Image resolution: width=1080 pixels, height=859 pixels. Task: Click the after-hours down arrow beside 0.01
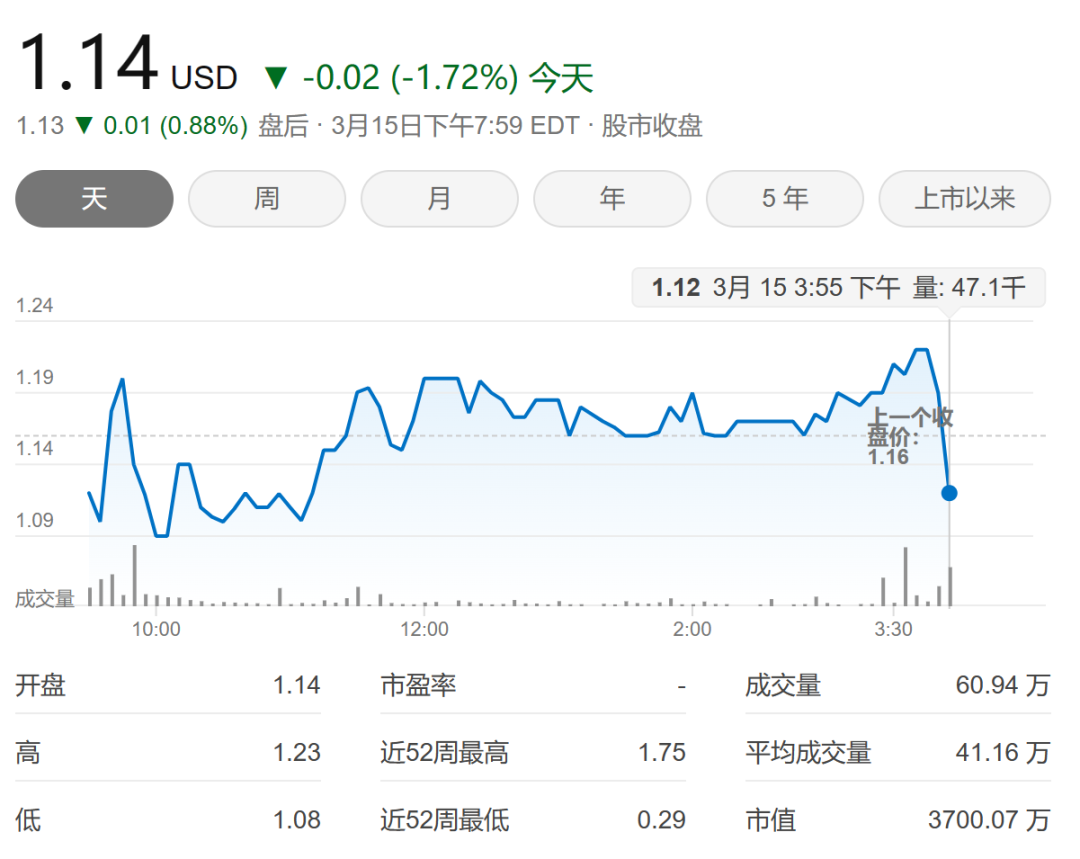tap(85, 126)
